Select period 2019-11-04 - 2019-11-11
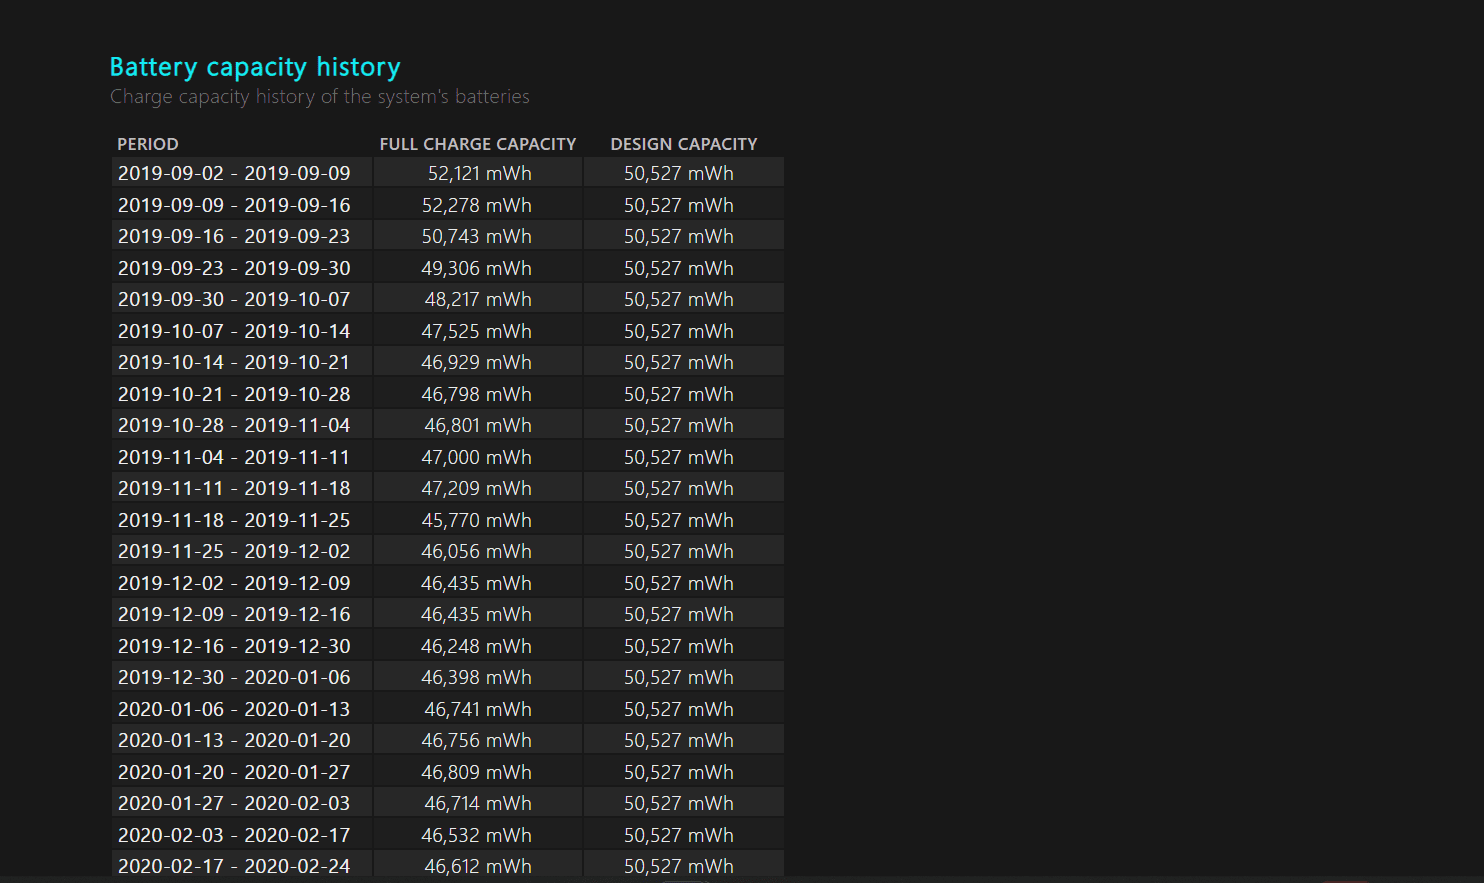 coord(234,457)
